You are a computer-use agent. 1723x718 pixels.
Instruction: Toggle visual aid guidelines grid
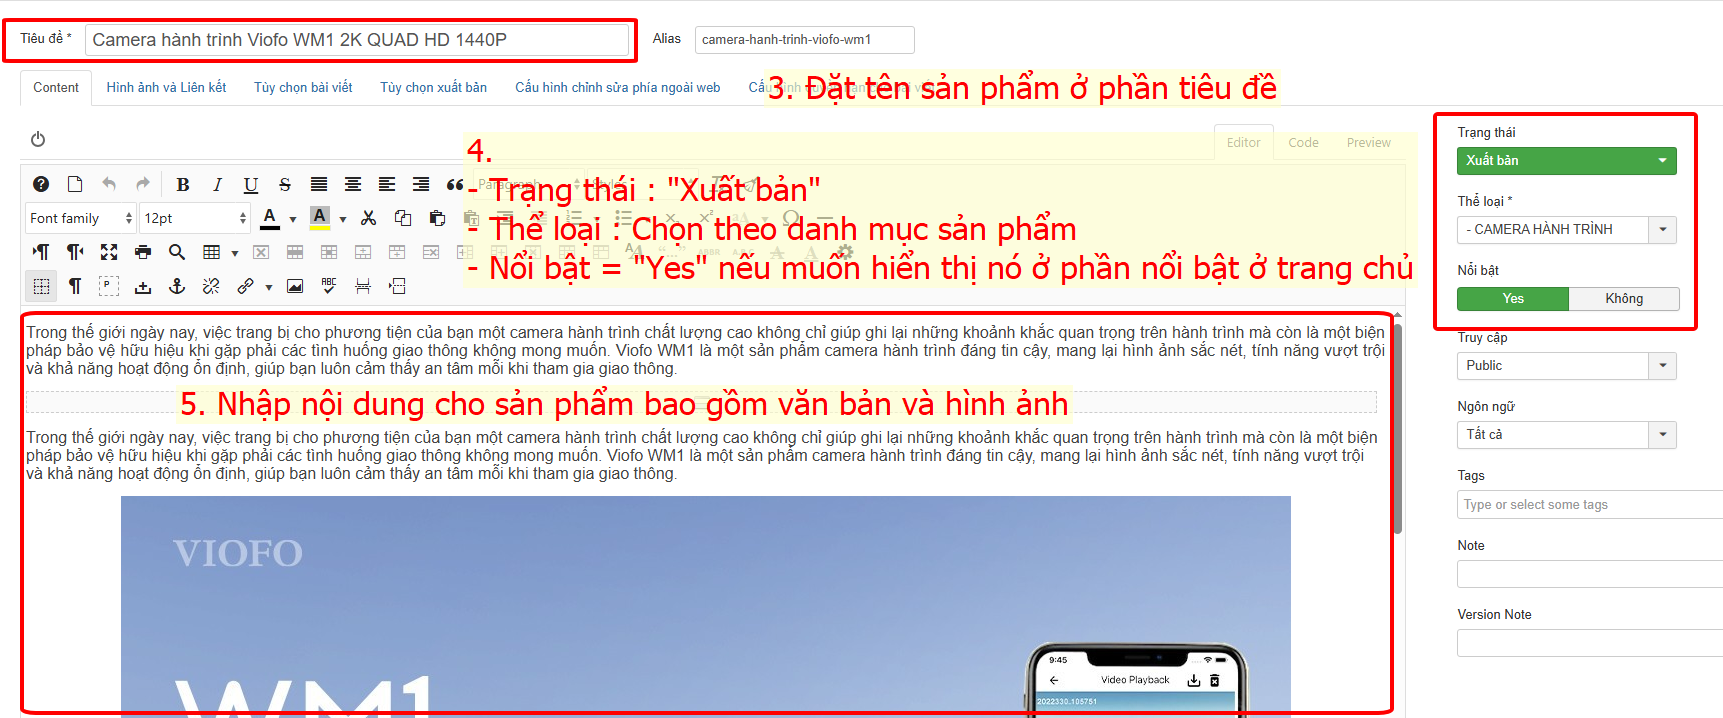pyautogui.click(x=41, y=286)
